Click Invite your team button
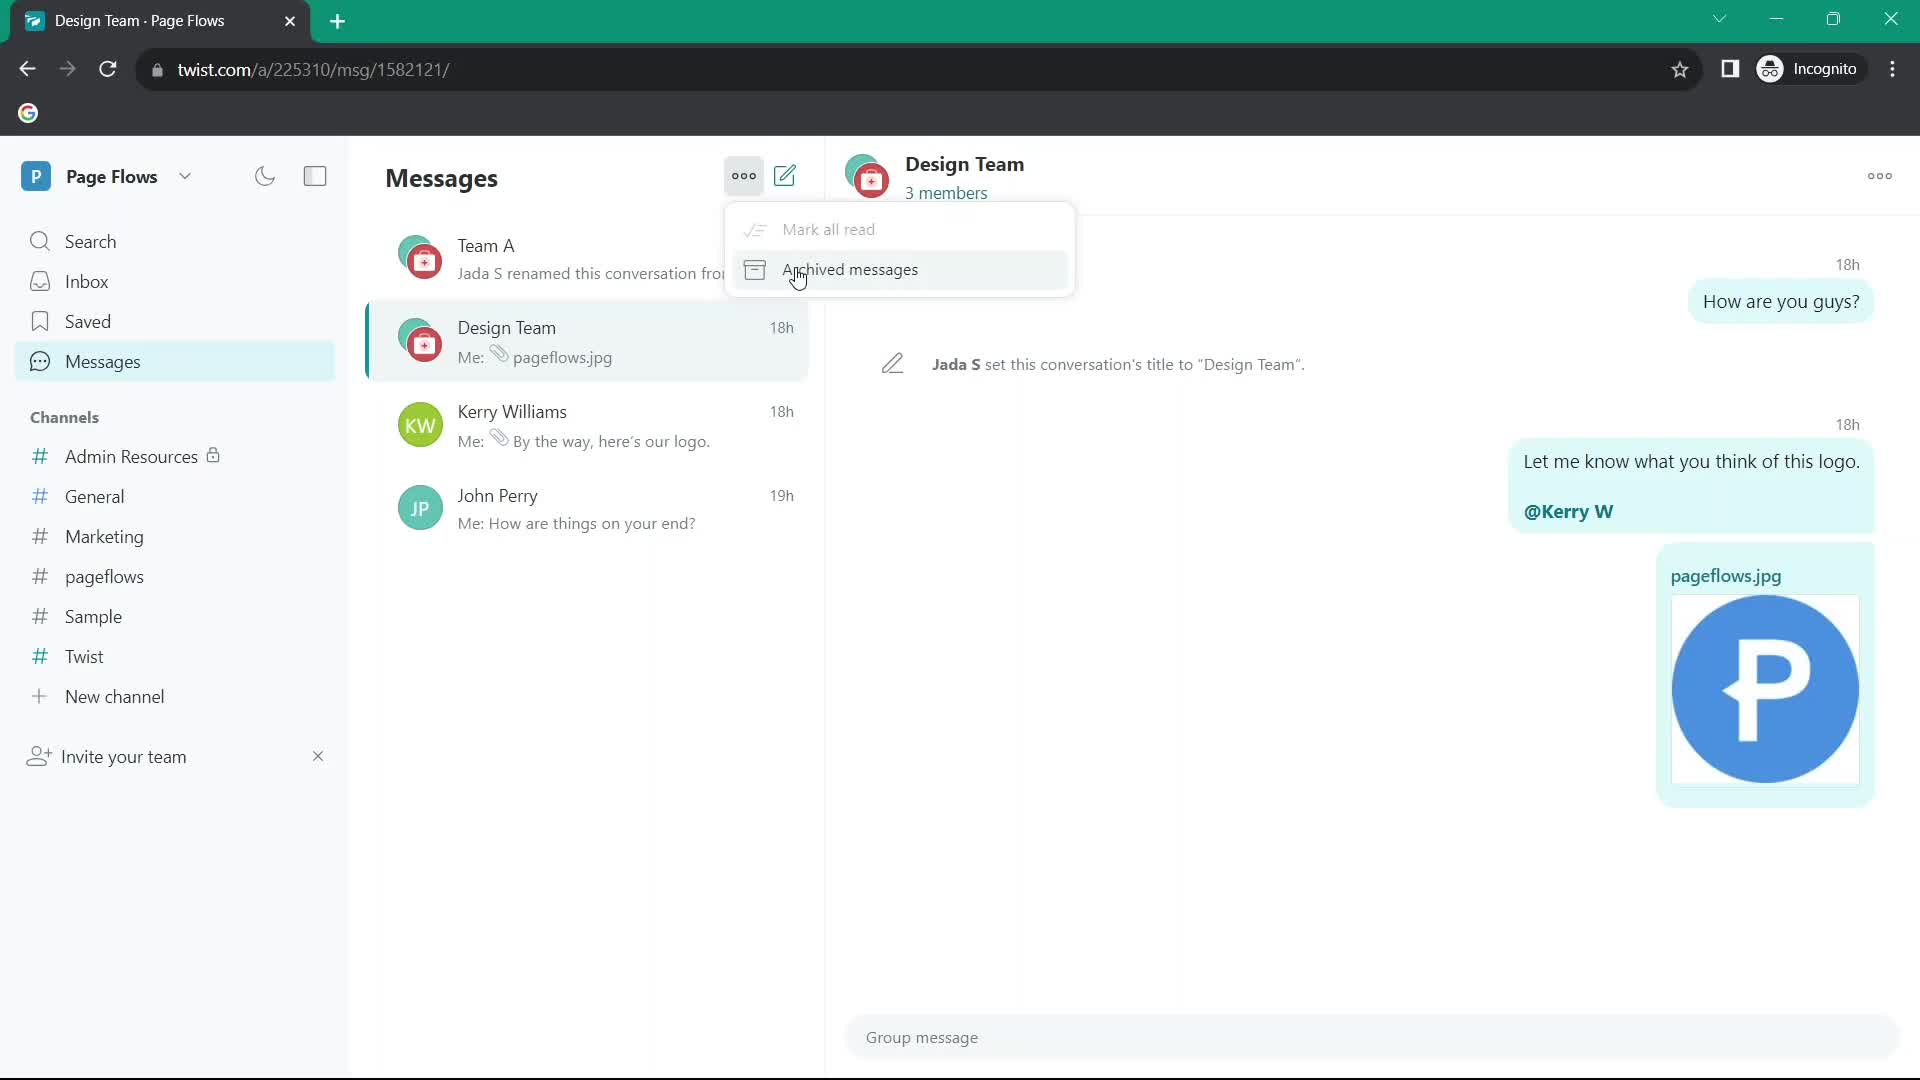 123,756
